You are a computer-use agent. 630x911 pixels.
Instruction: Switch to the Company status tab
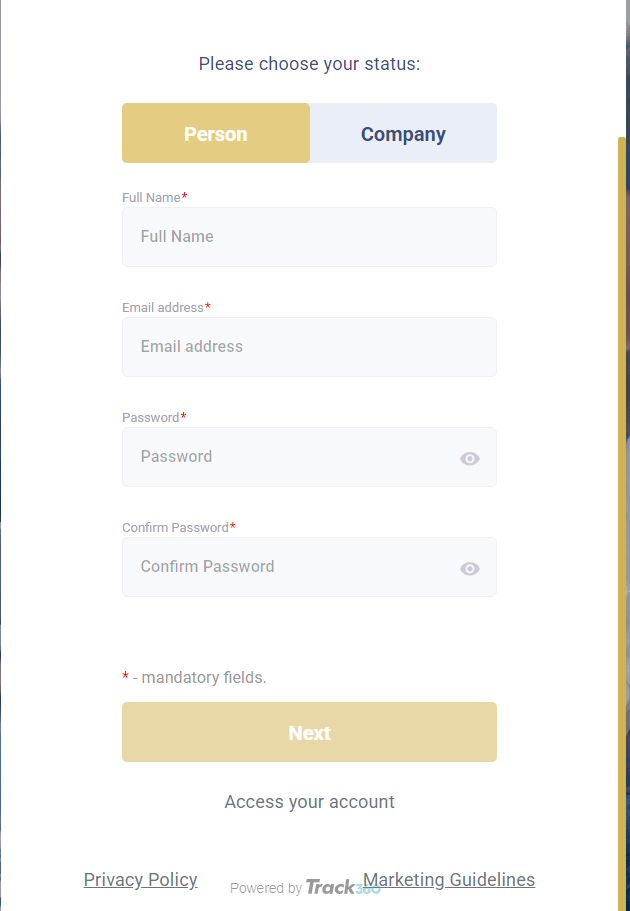pos(403,132)
